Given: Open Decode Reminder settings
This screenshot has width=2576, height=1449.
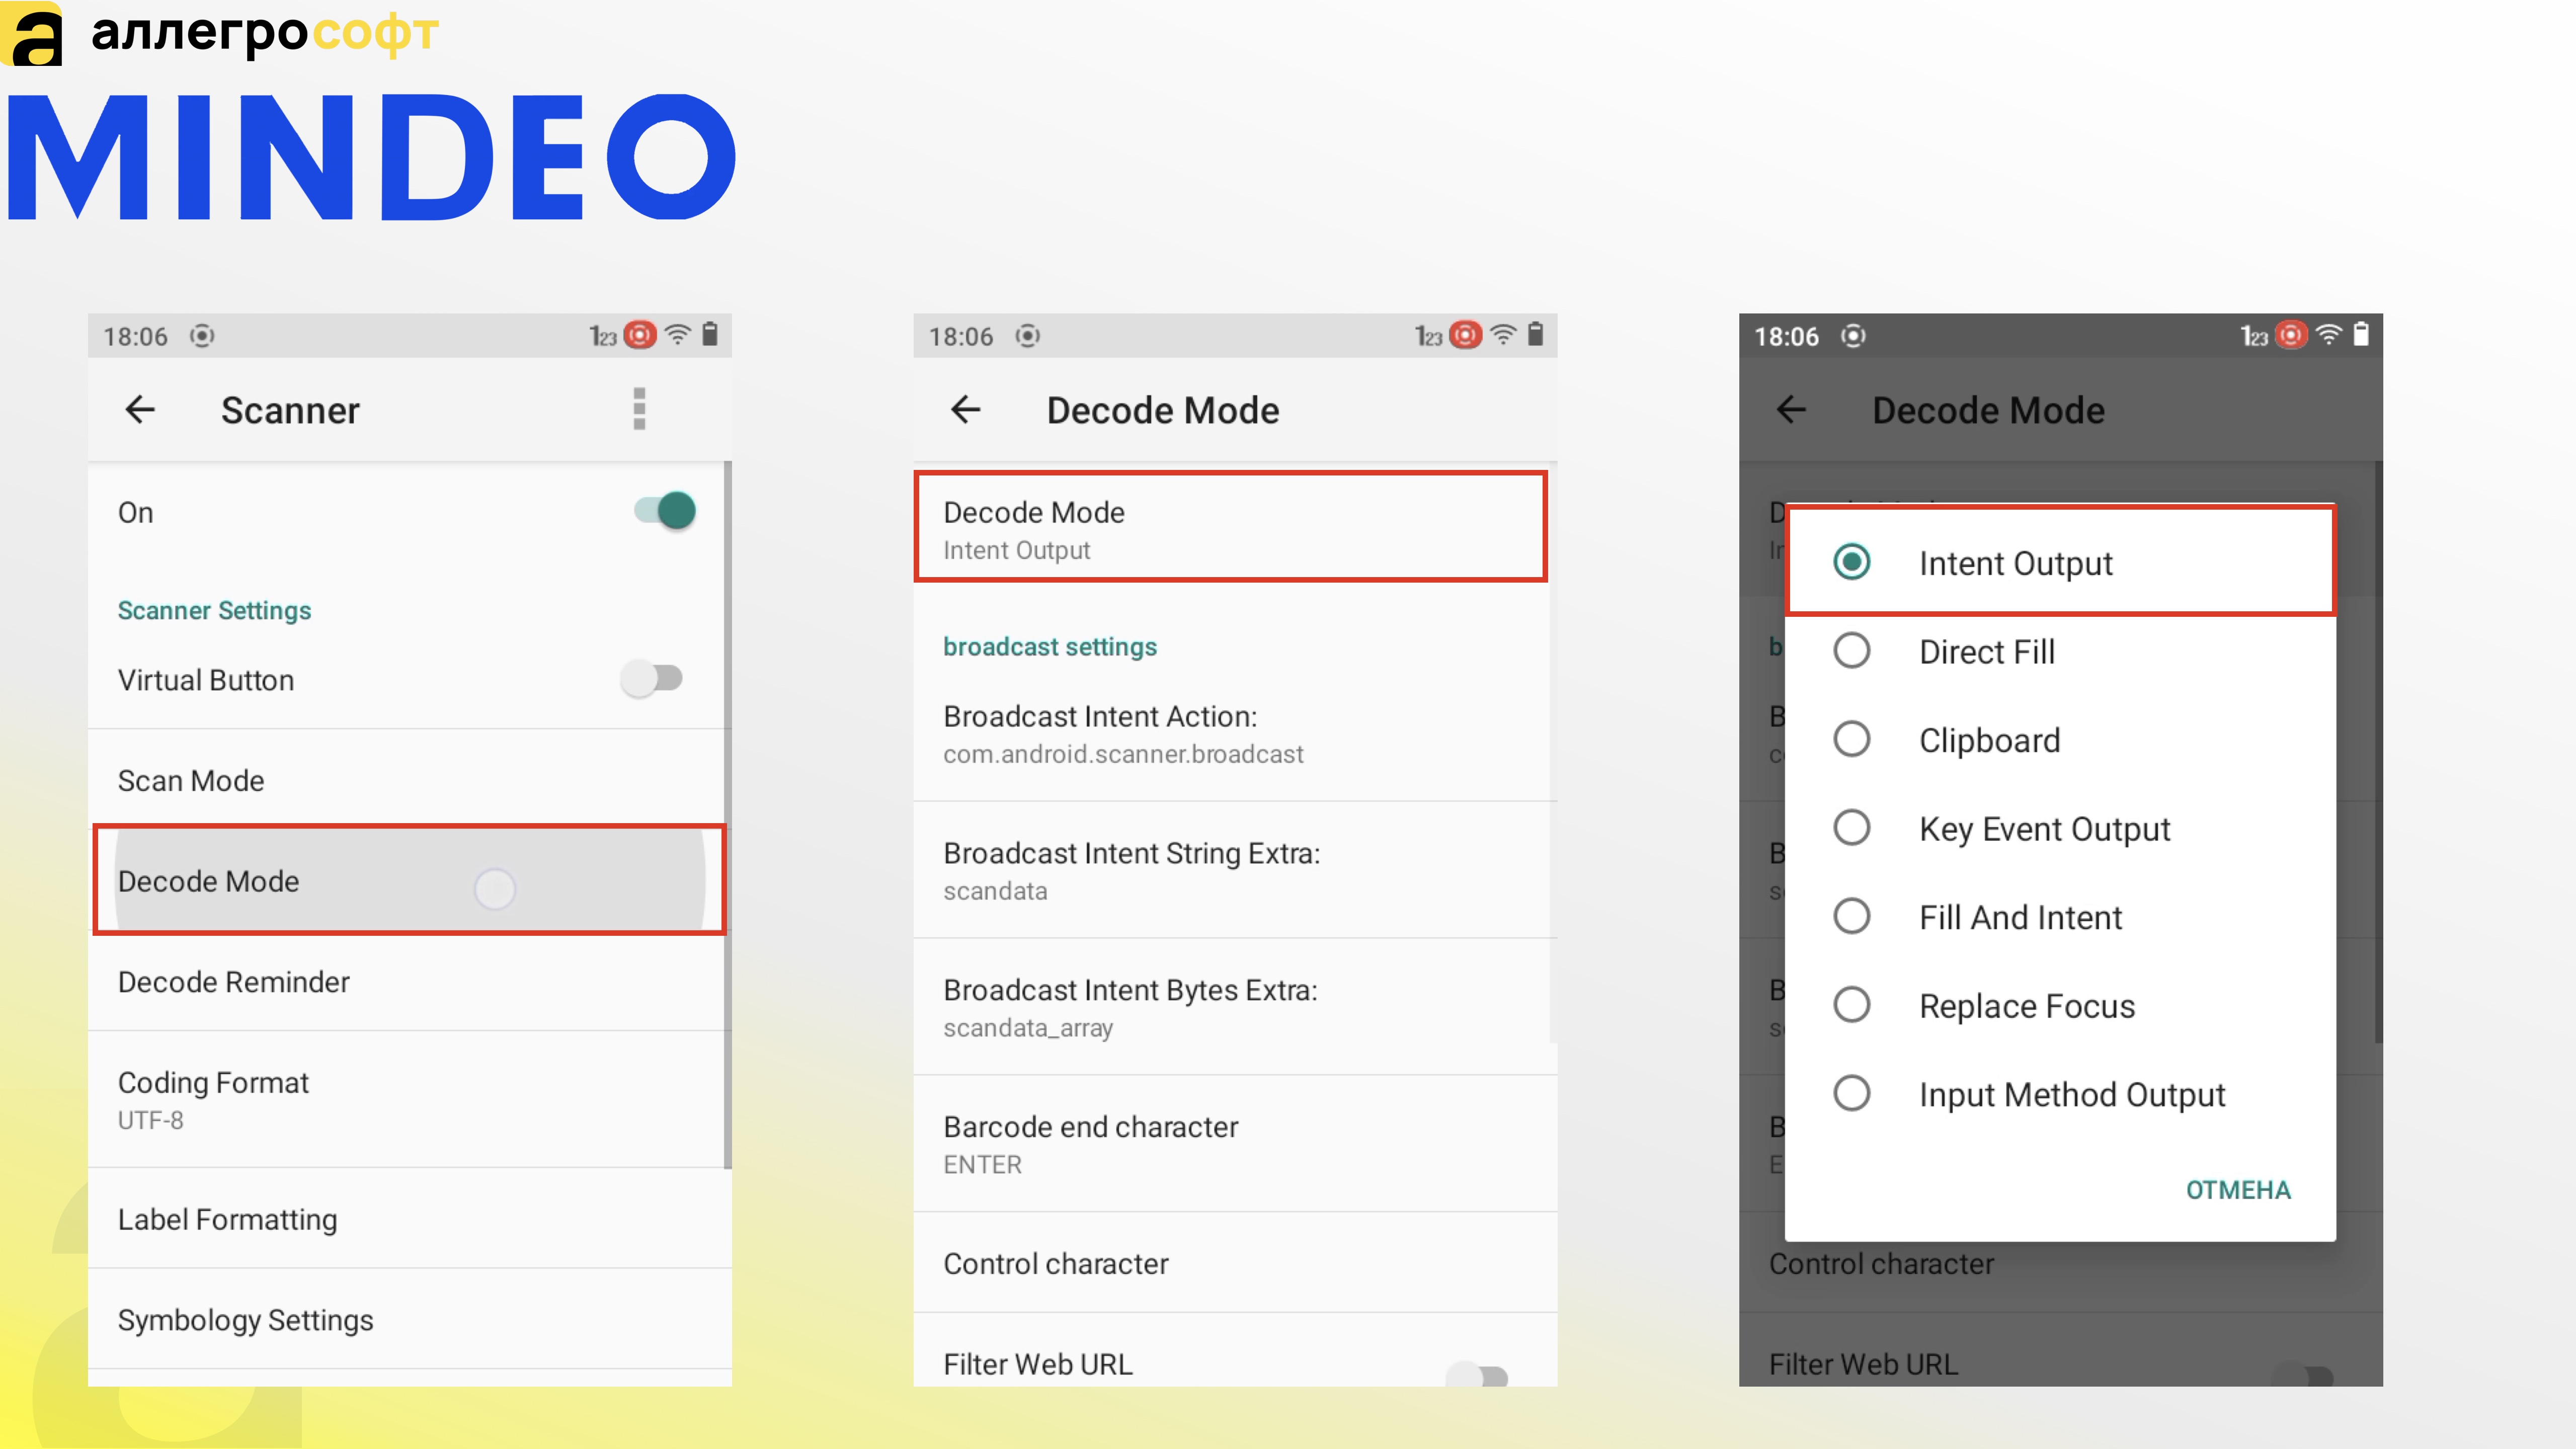Looking at the screenshot, I should 409,981.
